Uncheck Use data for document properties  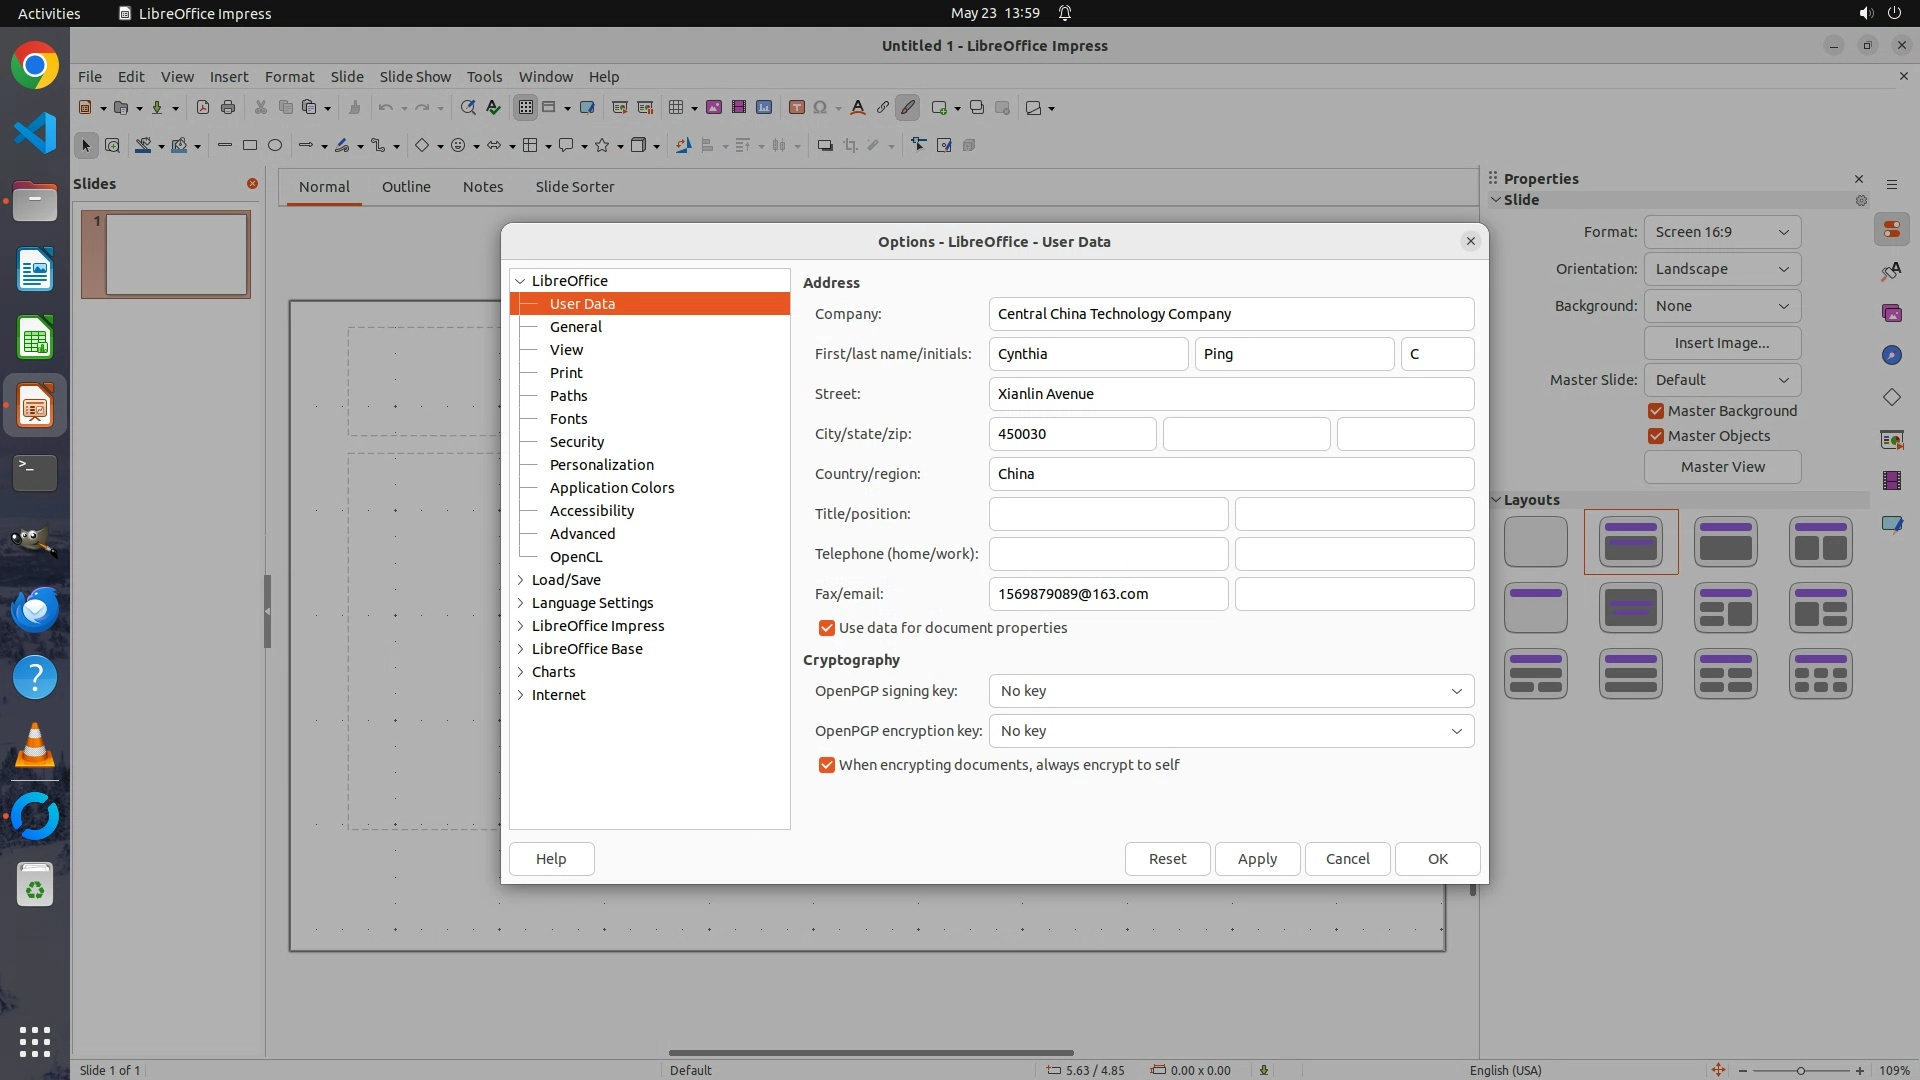point(827,628)
